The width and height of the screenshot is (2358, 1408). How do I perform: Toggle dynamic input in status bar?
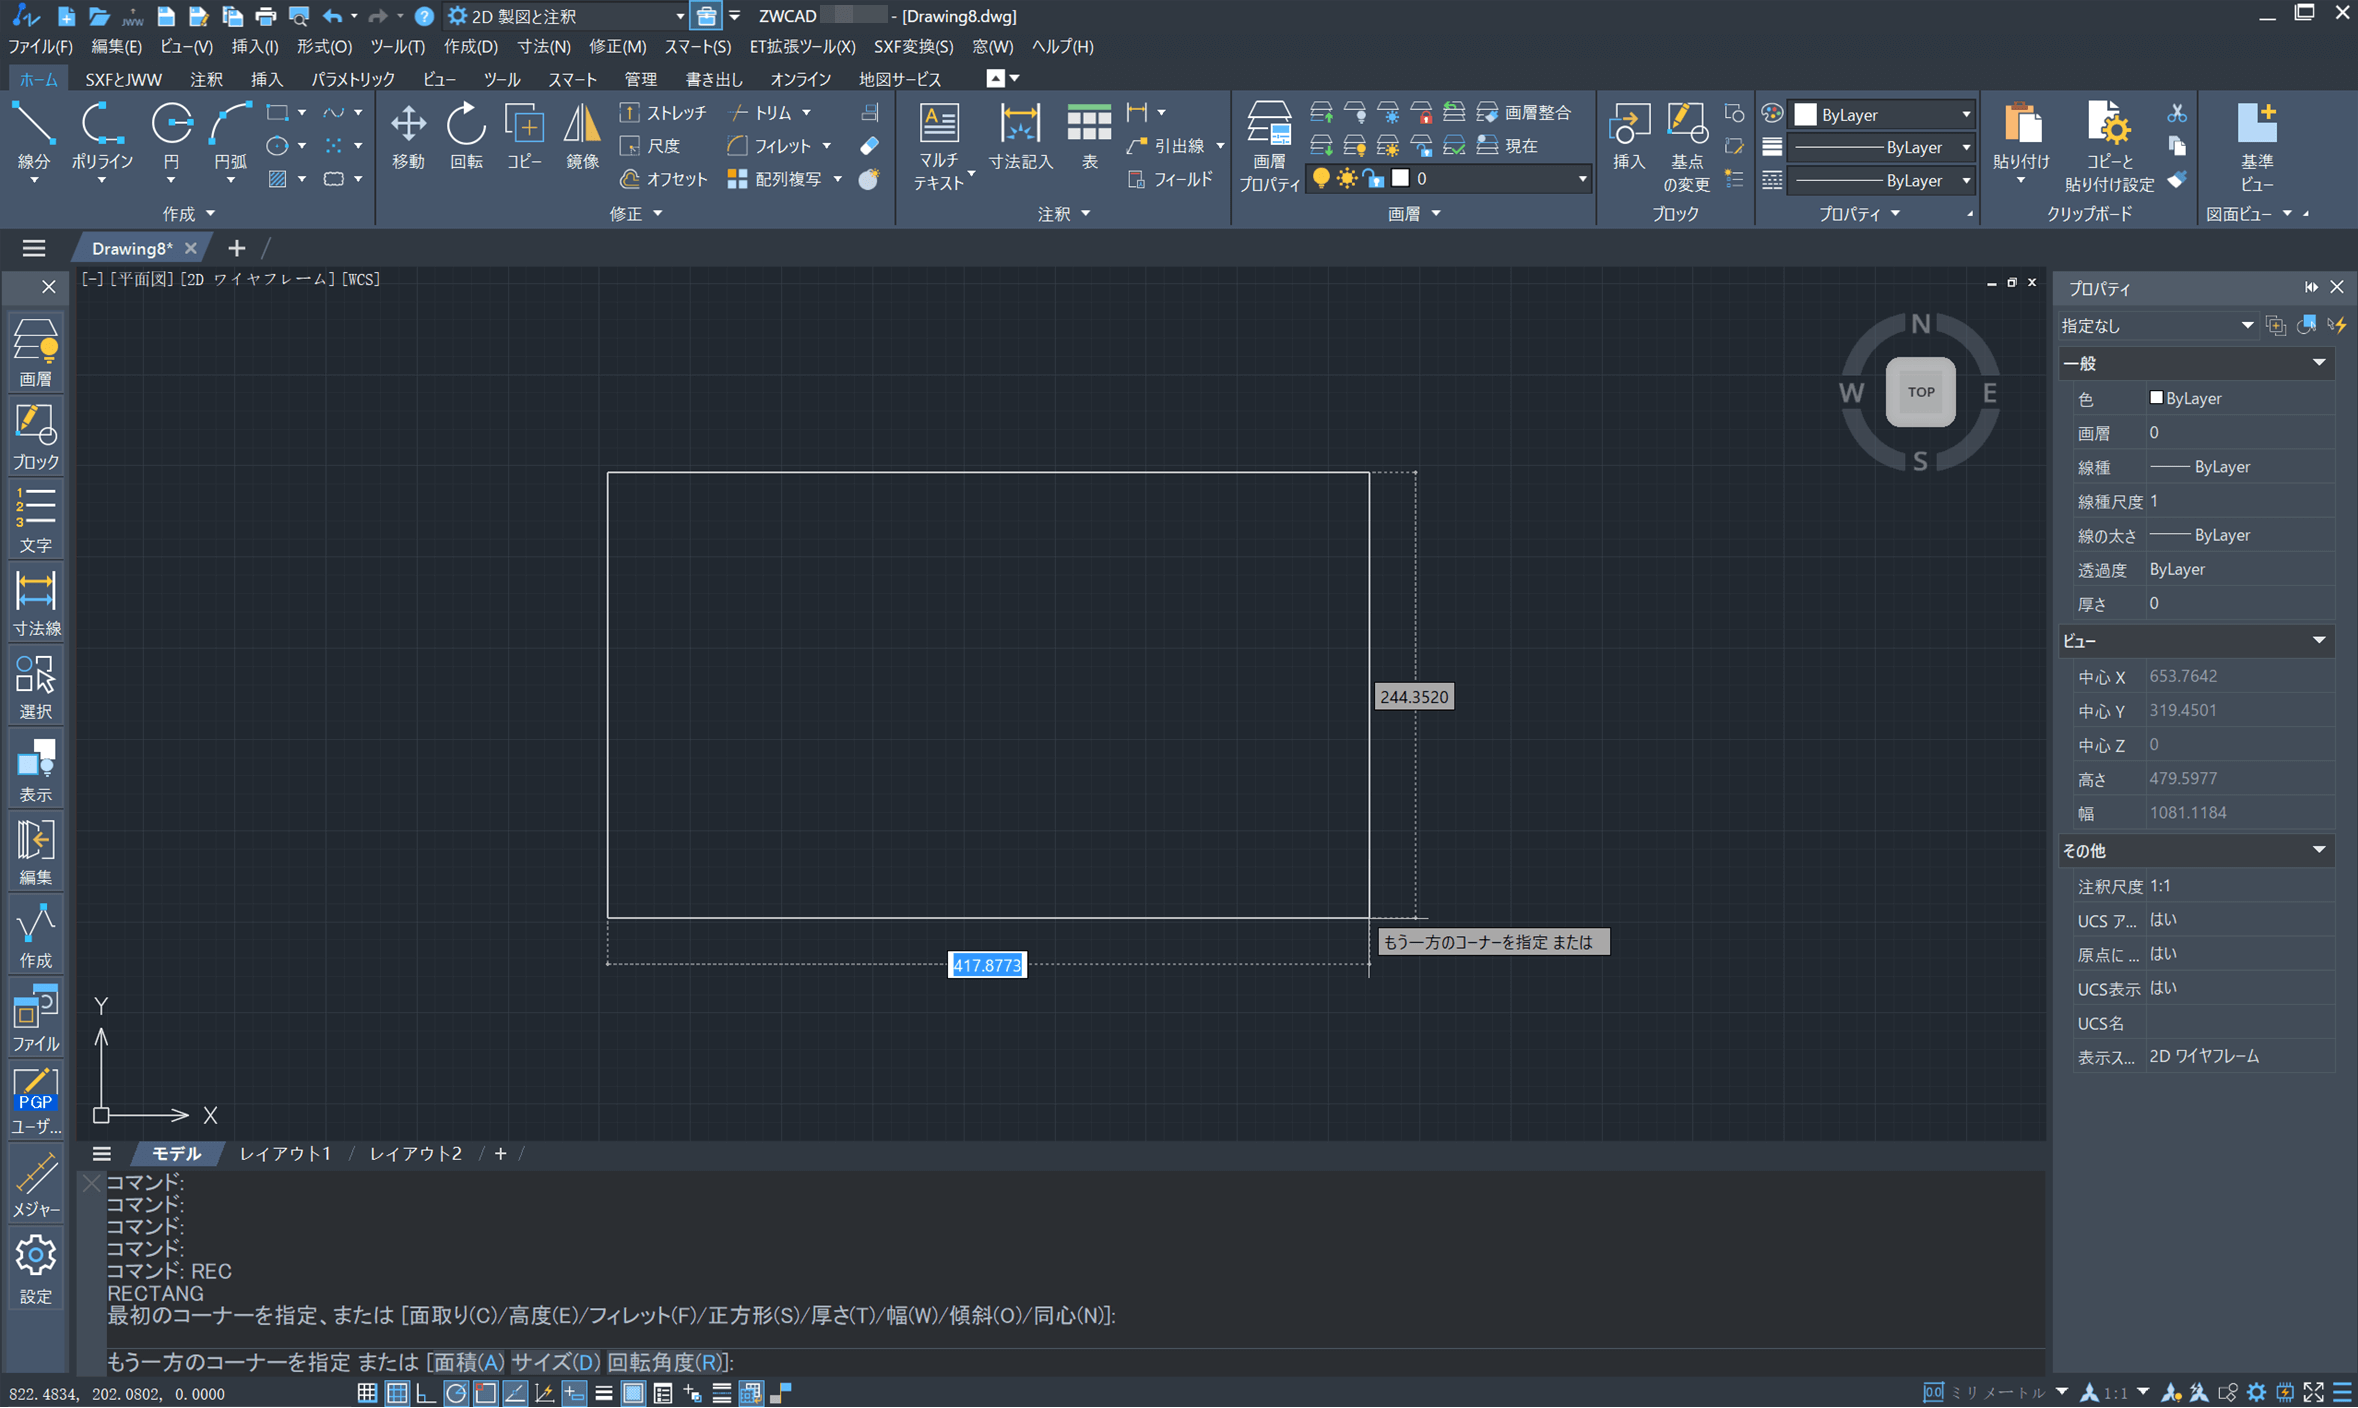coord(574,1393)
